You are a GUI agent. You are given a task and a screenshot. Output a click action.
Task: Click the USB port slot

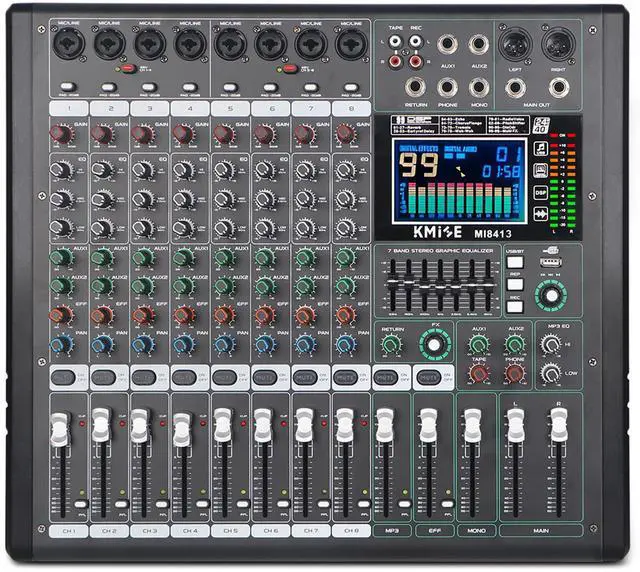(x=551, y=262)
